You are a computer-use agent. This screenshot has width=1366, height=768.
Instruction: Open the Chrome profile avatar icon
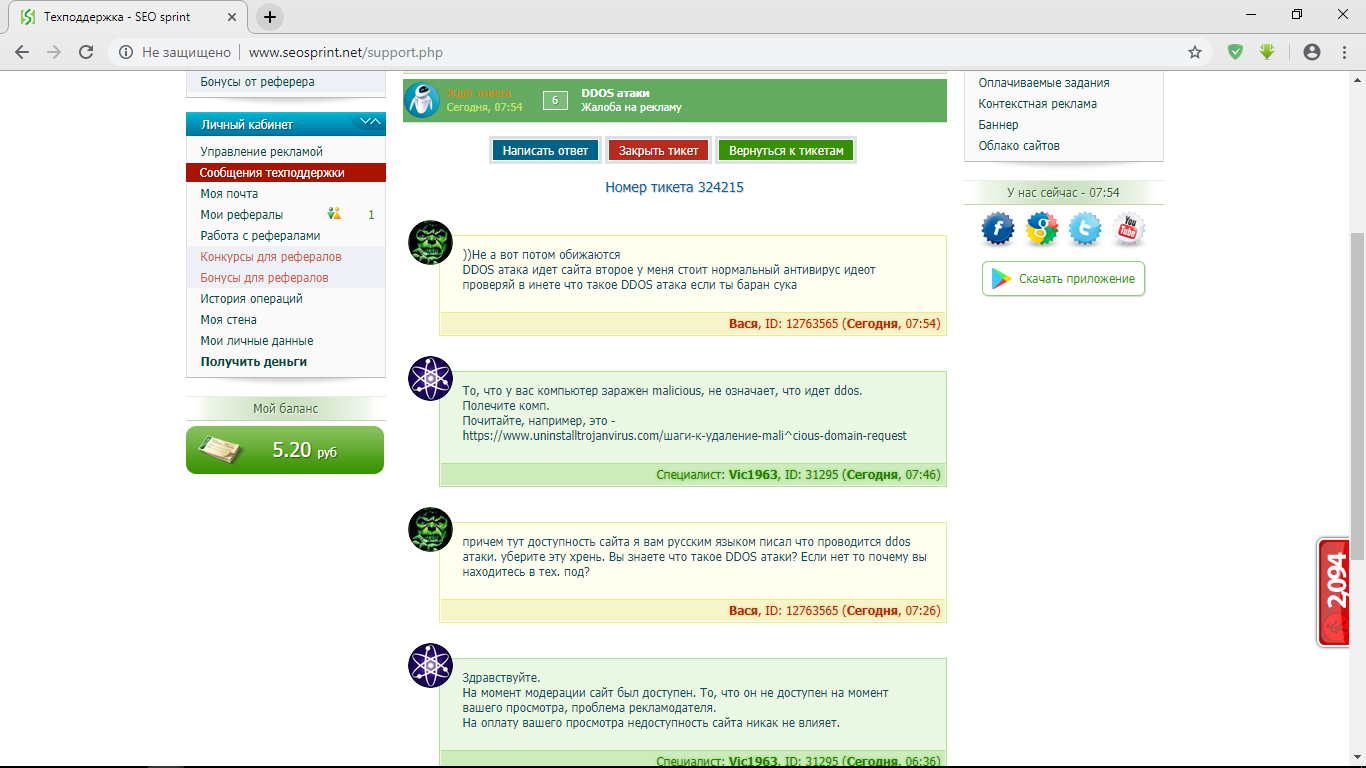click(x=1312, y=52)
